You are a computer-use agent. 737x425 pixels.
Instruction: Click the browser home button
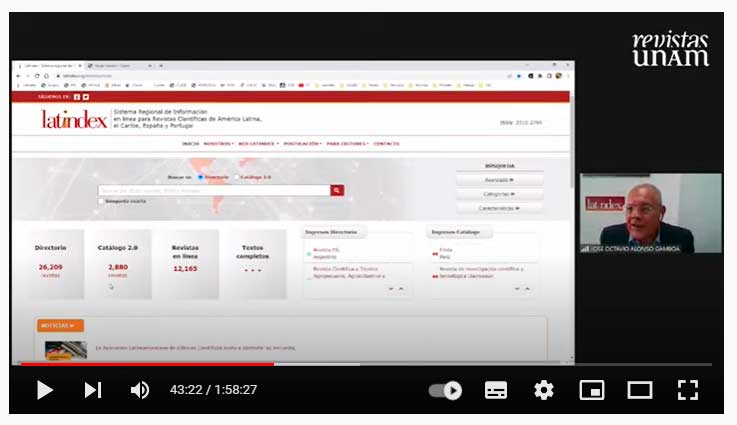pos(46,76)
